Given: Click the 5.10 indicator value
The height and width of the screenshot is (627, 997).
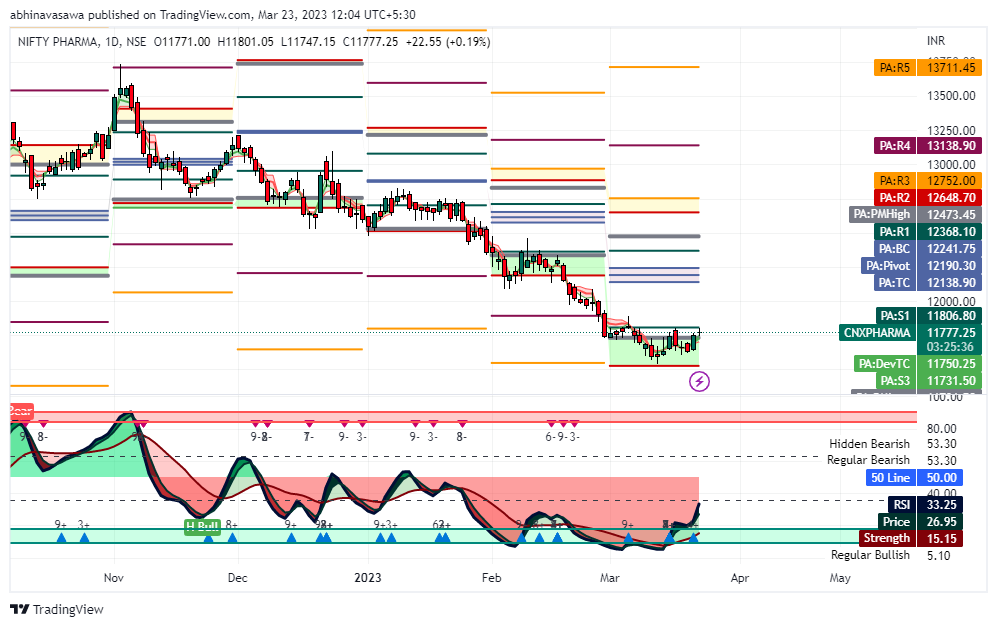Looking at the screenshot, I should pyautogui.click(x=939, y=556).
